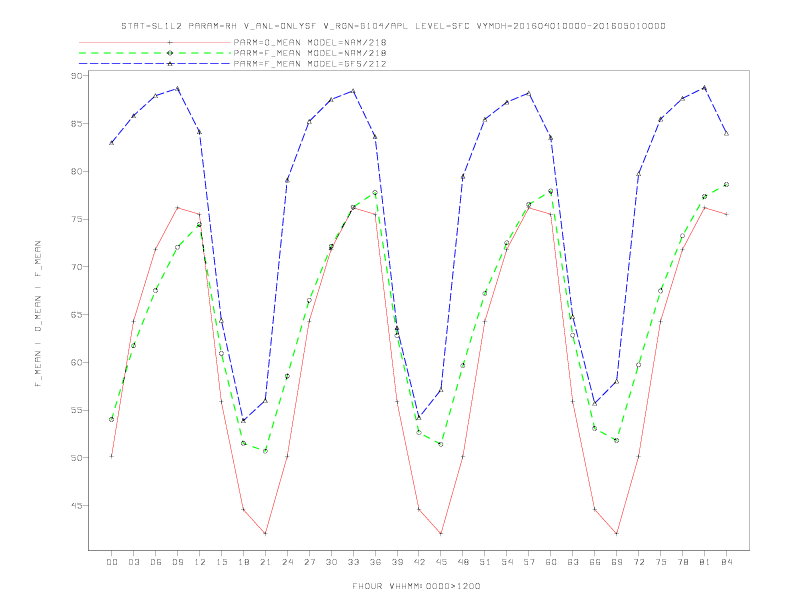Click the green dashed legend line sample
The height and width of the screenshot is (612, 792).
[155, 53]
